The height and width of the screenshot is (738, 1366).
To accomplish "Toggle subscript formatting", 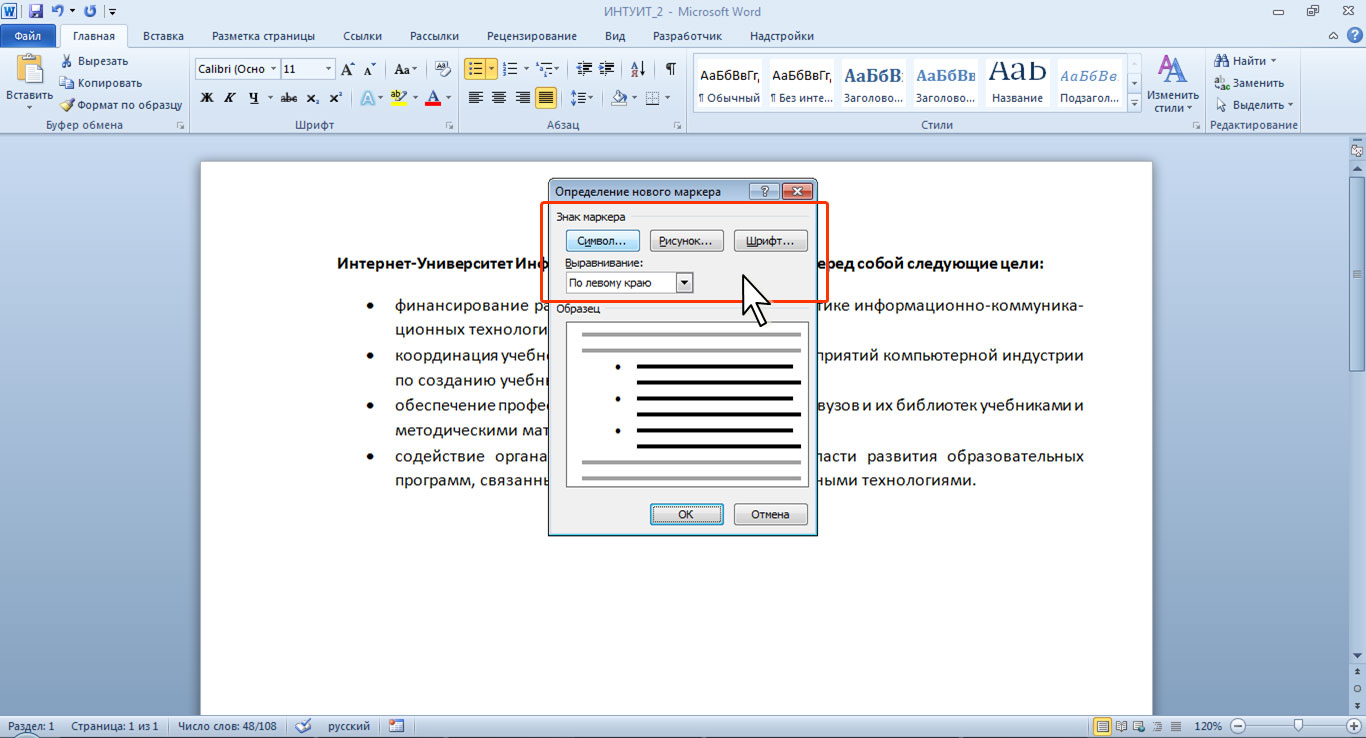I will click(313, 98).
